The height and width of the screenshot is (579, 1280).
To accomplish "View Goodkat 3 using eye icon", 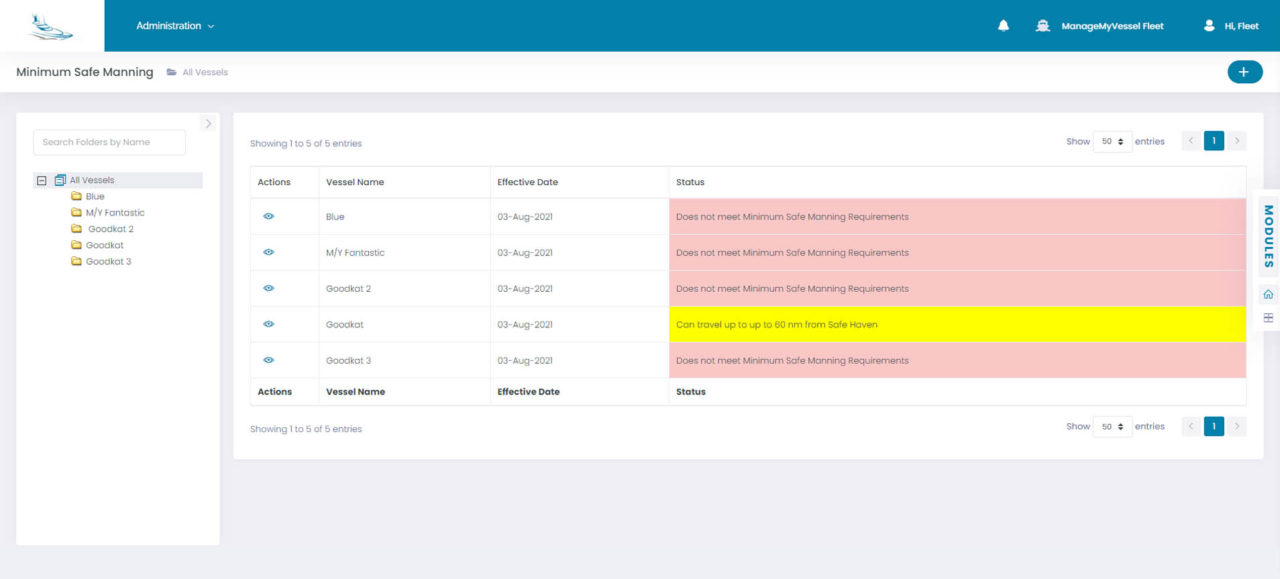I will pos(268,360).
